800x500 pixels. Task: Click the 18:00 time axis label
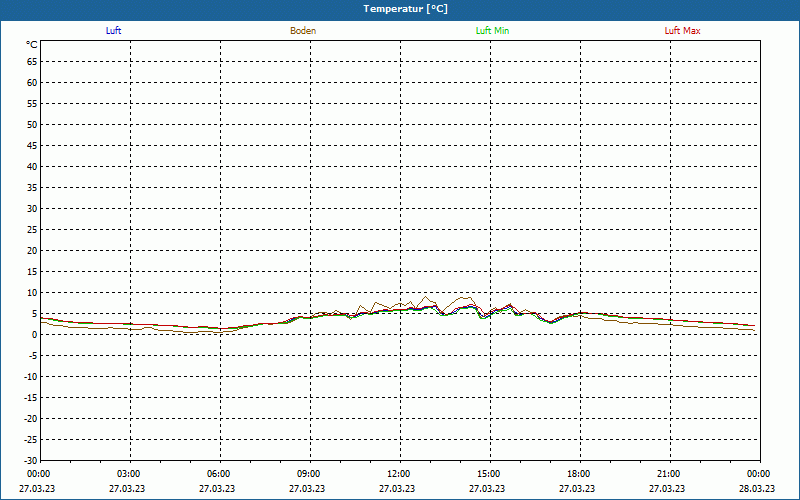tap(579, 474)
